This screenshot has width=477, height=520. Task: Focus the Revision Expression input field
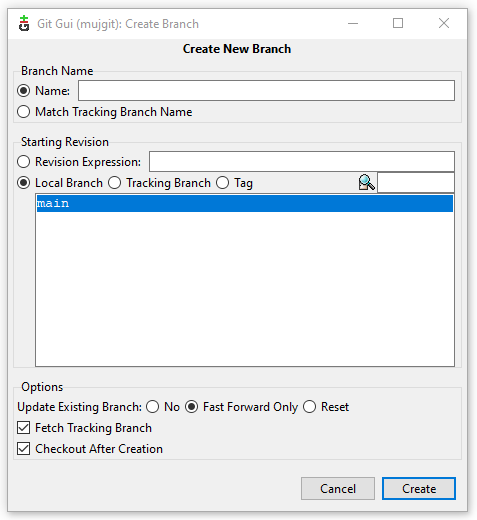tap(302, 161)
